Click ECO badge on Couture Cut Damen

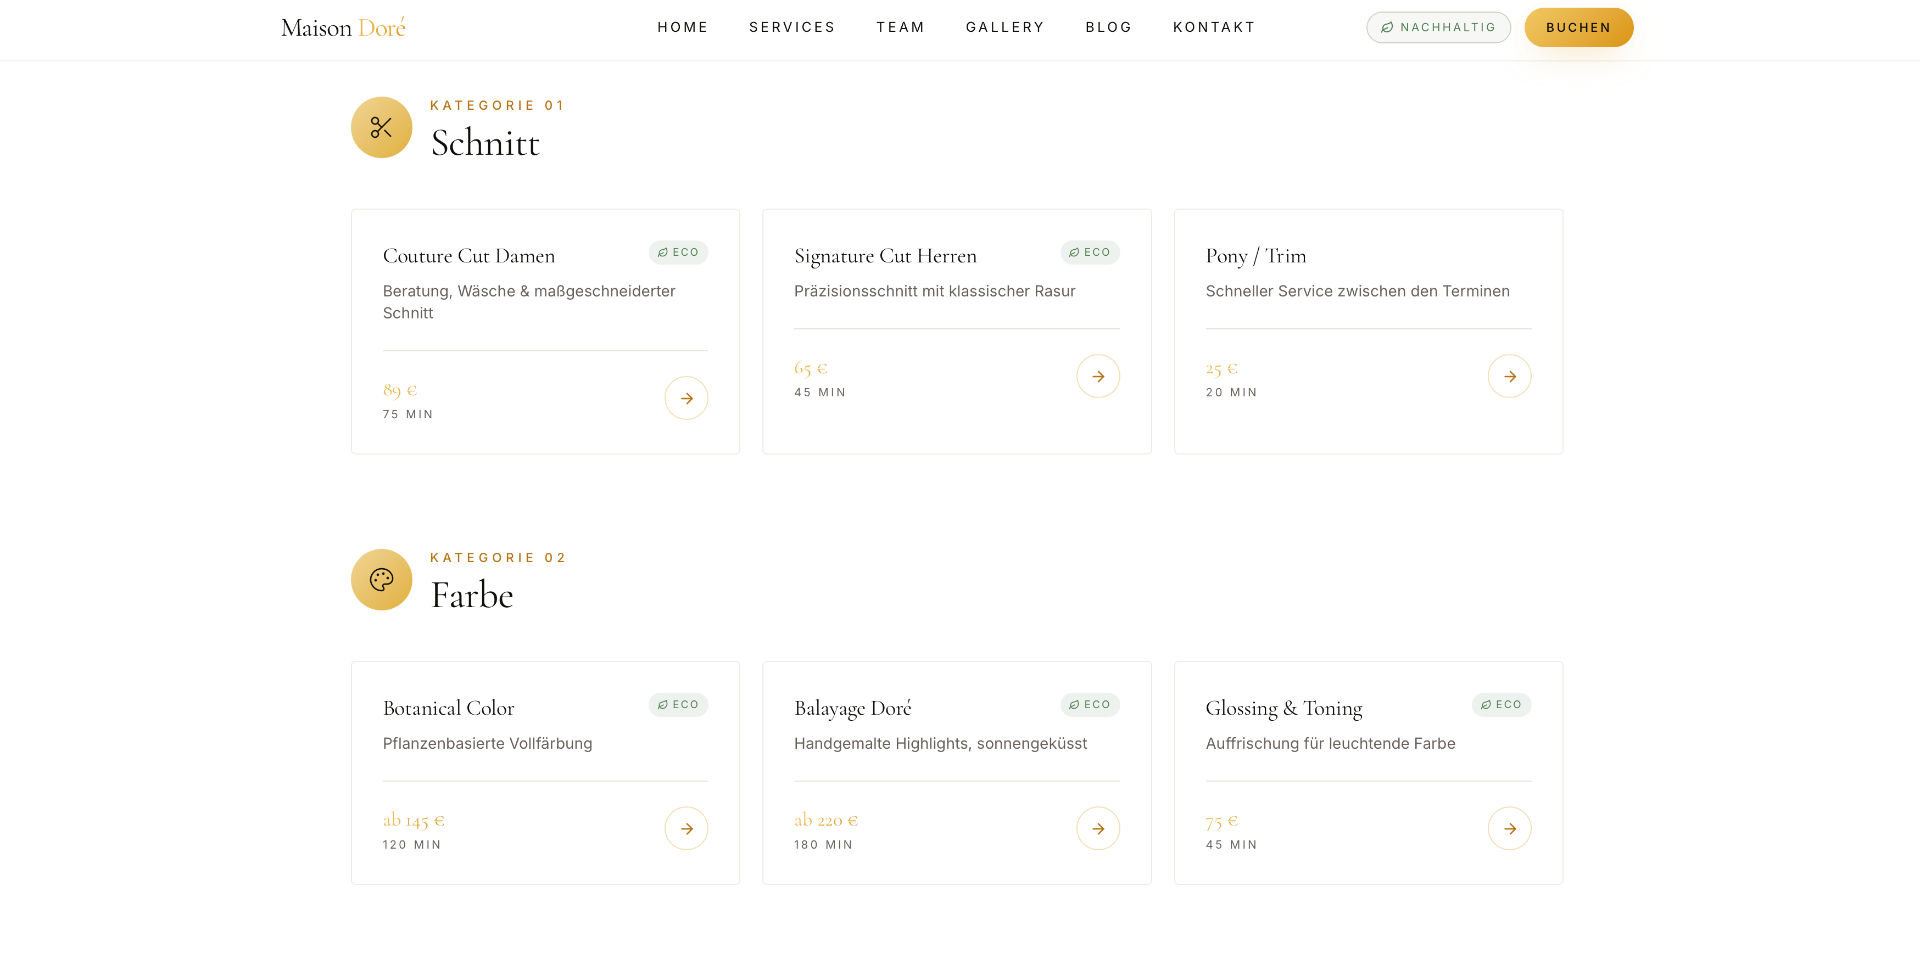point(678,253)
